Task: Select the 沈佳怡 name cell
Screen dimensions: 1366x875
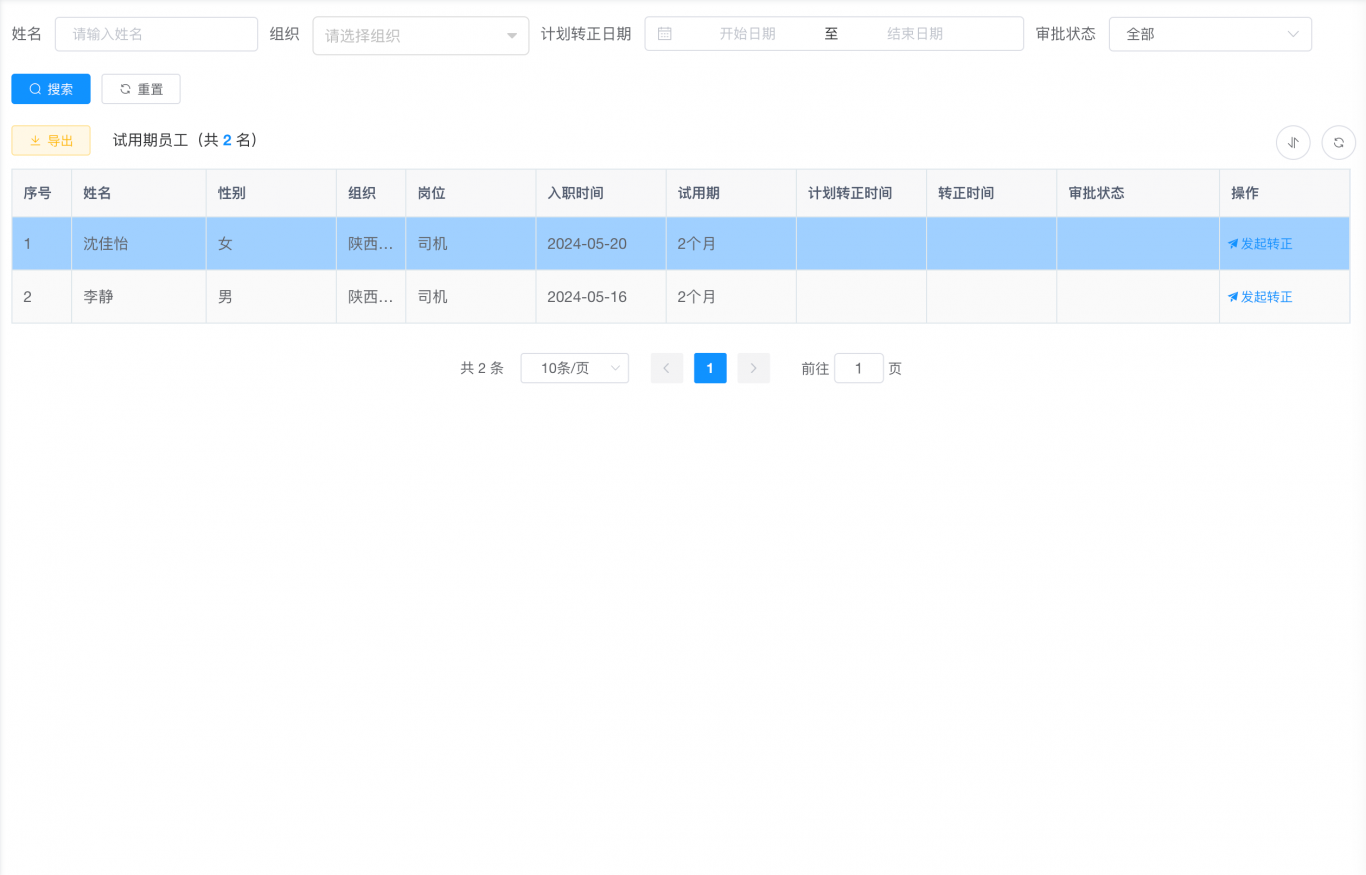Action: point(139,243)
